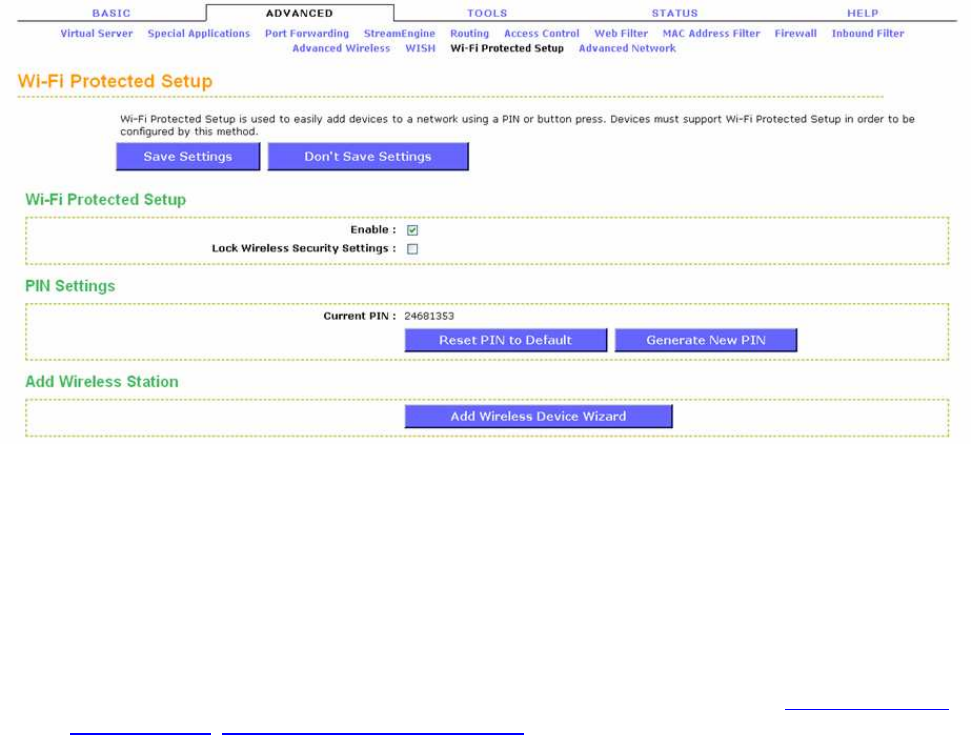The image size is (971, 735).
Task: Open Port Forwarding settings
Action: pyautogui.click(x=307, y=33)
